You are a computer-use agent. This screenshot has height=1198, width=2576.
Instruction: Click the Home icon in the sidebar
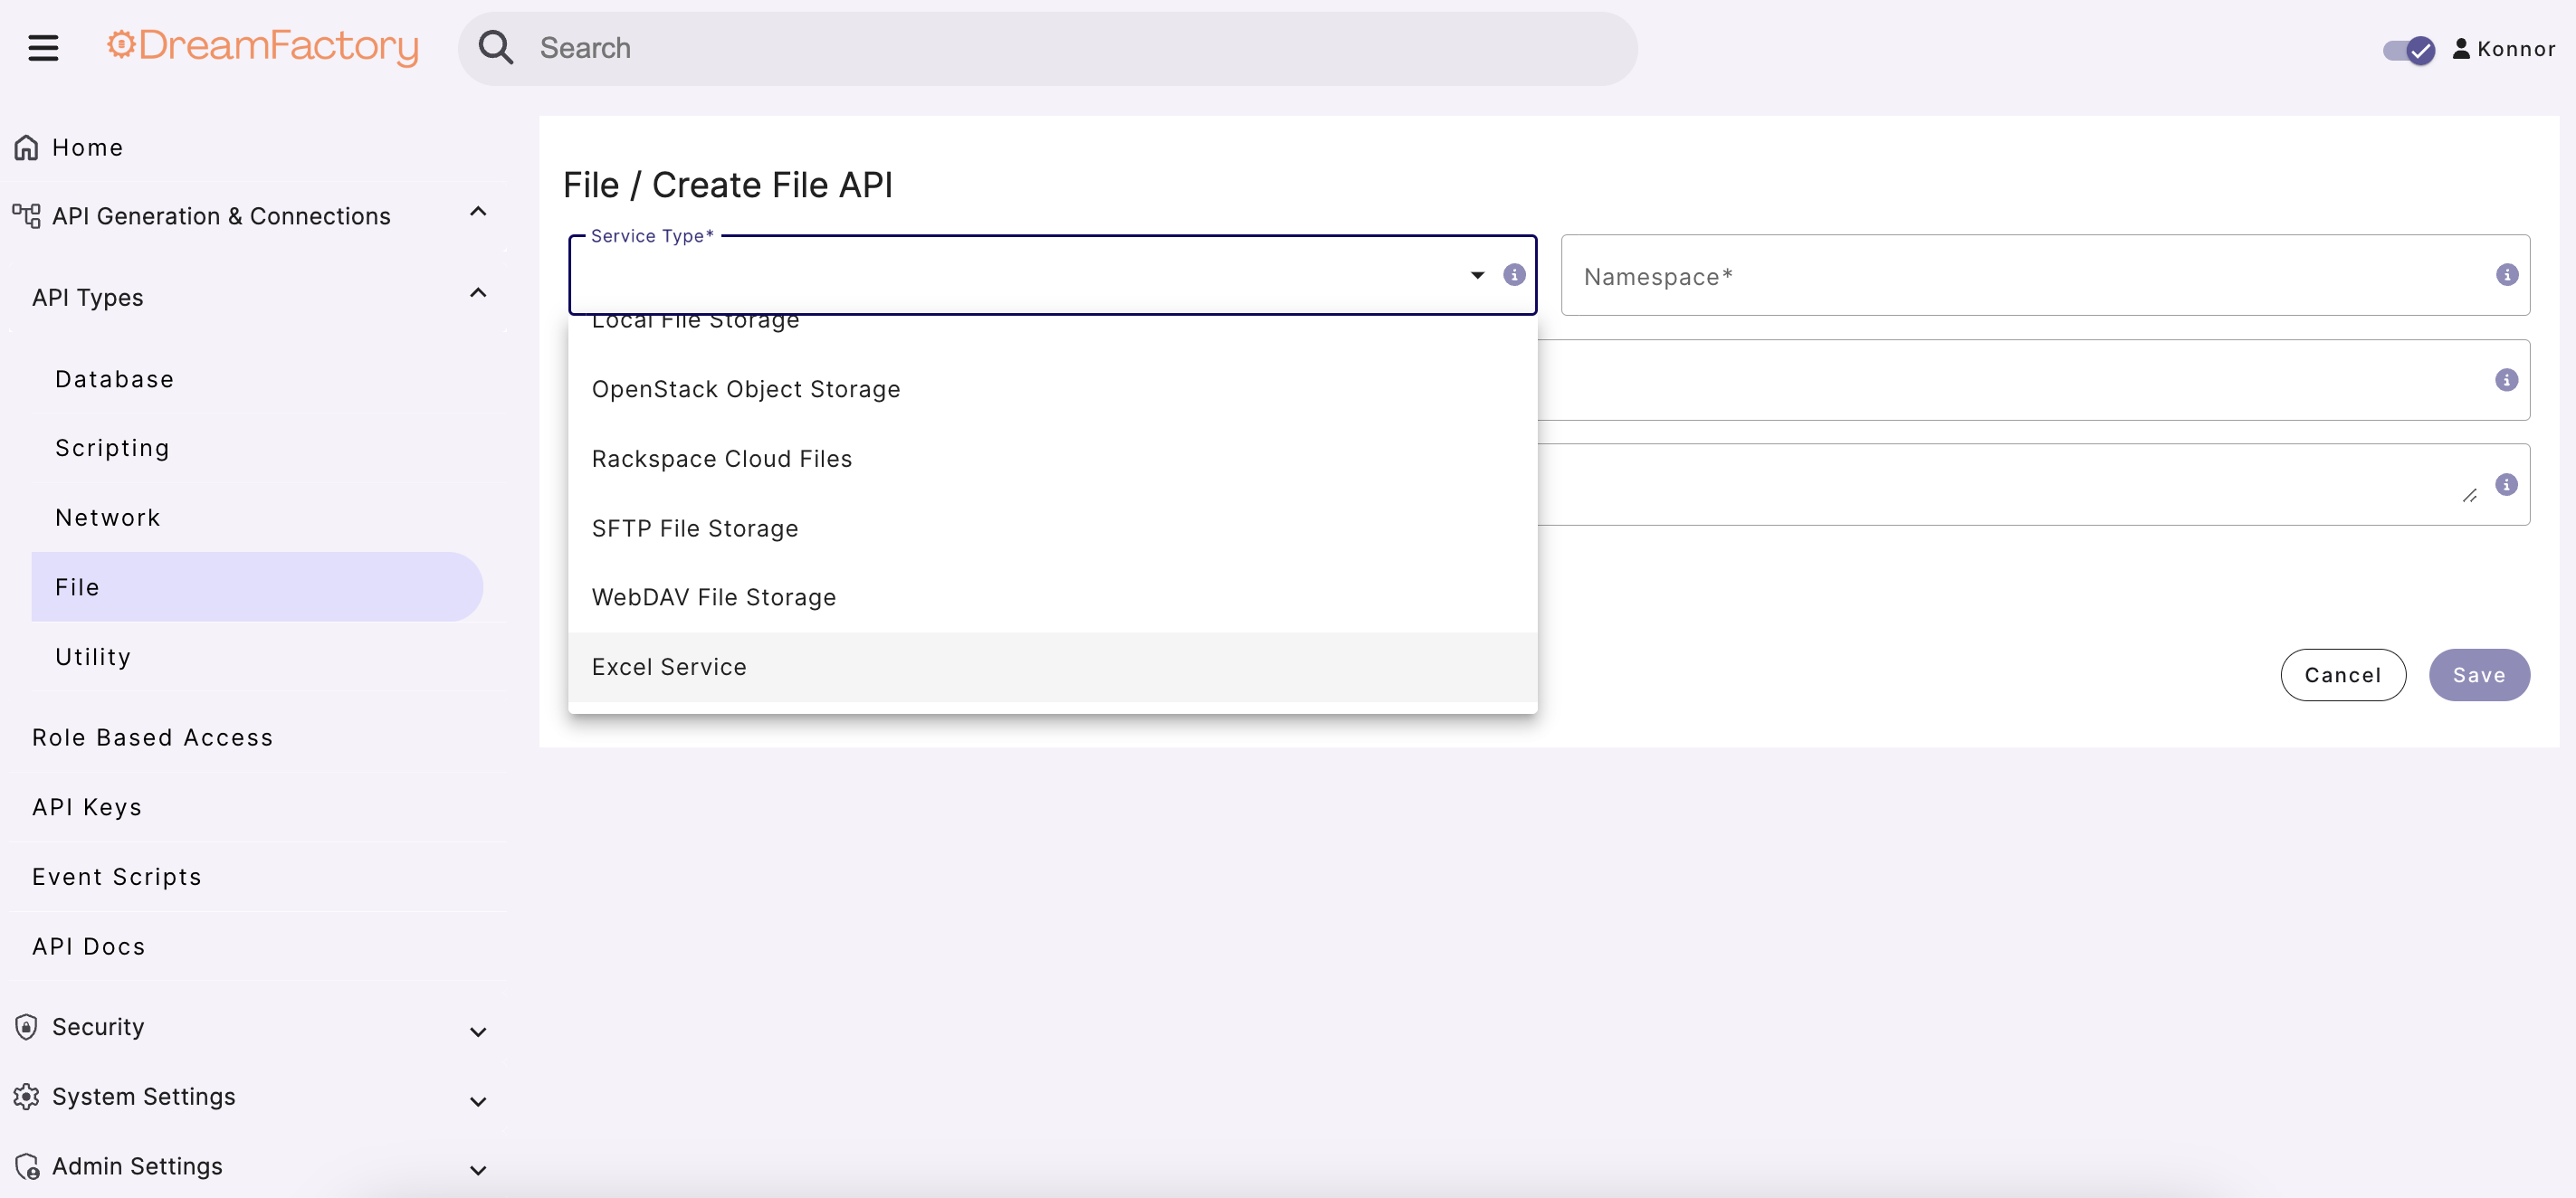point(24,146)
